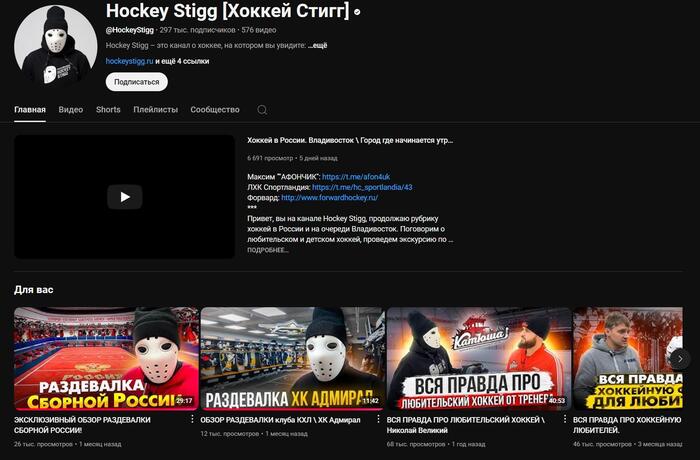This screenshot has height=460, width=700.
Task: Click the Hockey Stigg channel avatar
Action: (x=56, y=45)
